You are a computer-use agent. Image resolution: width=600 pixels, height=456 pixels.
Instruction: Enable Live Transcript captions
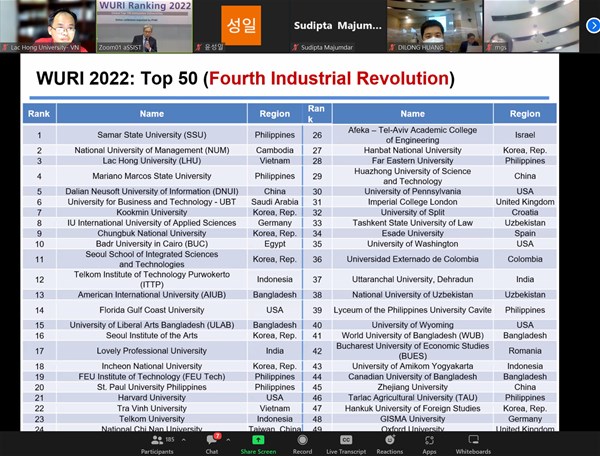coord(346,443)
